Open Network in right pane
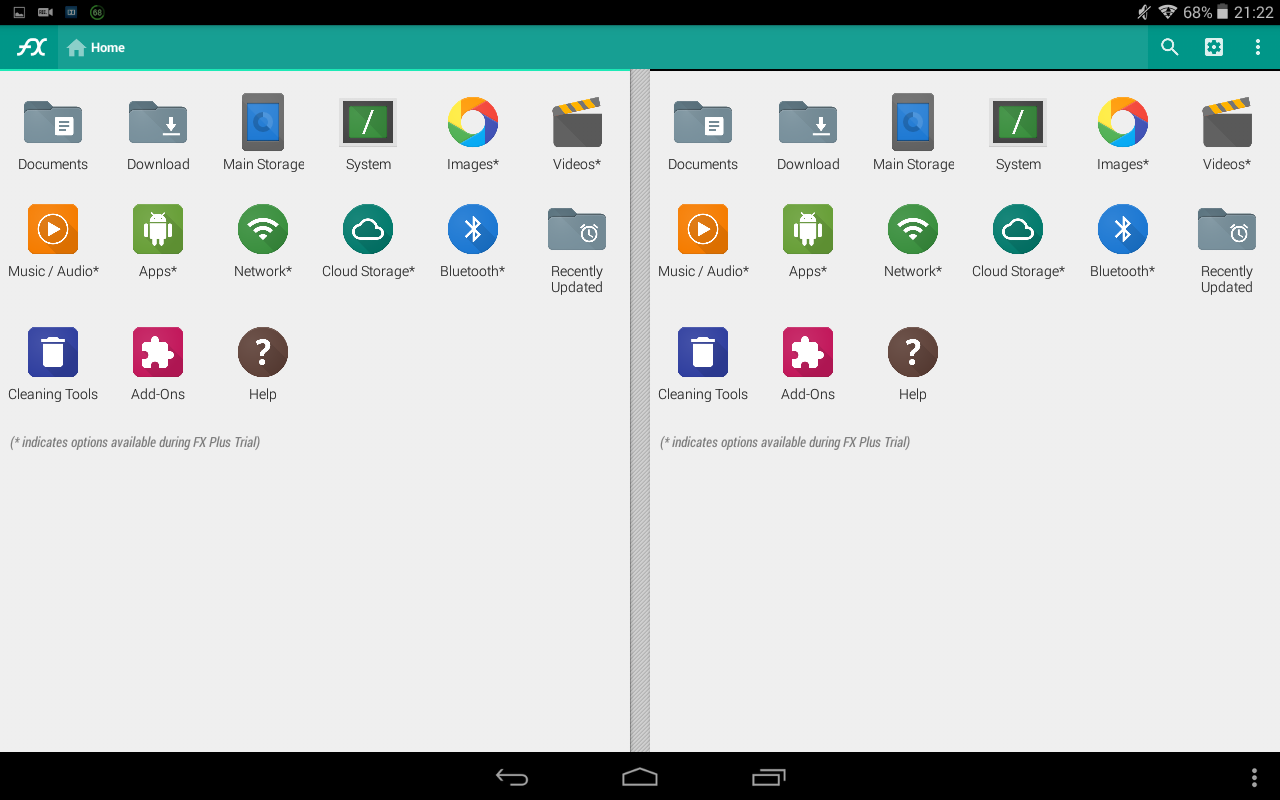 coord(913,242)
